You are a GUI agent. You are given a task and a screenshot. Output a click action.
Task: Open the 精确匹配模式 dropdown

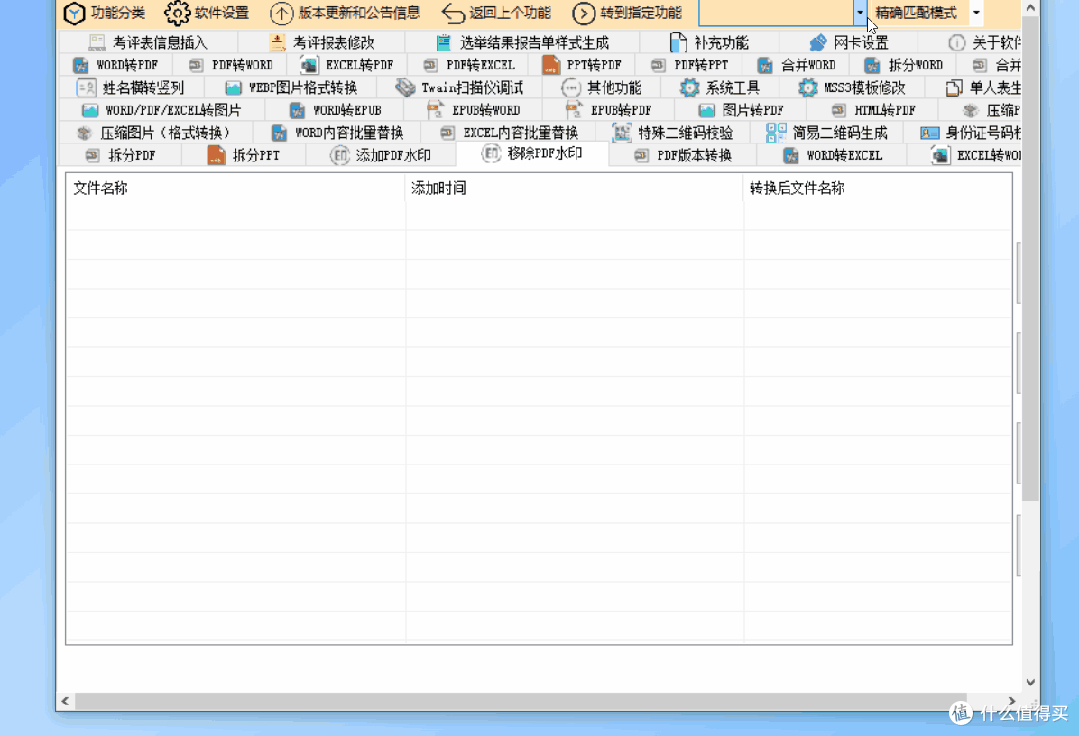[976, 13]
